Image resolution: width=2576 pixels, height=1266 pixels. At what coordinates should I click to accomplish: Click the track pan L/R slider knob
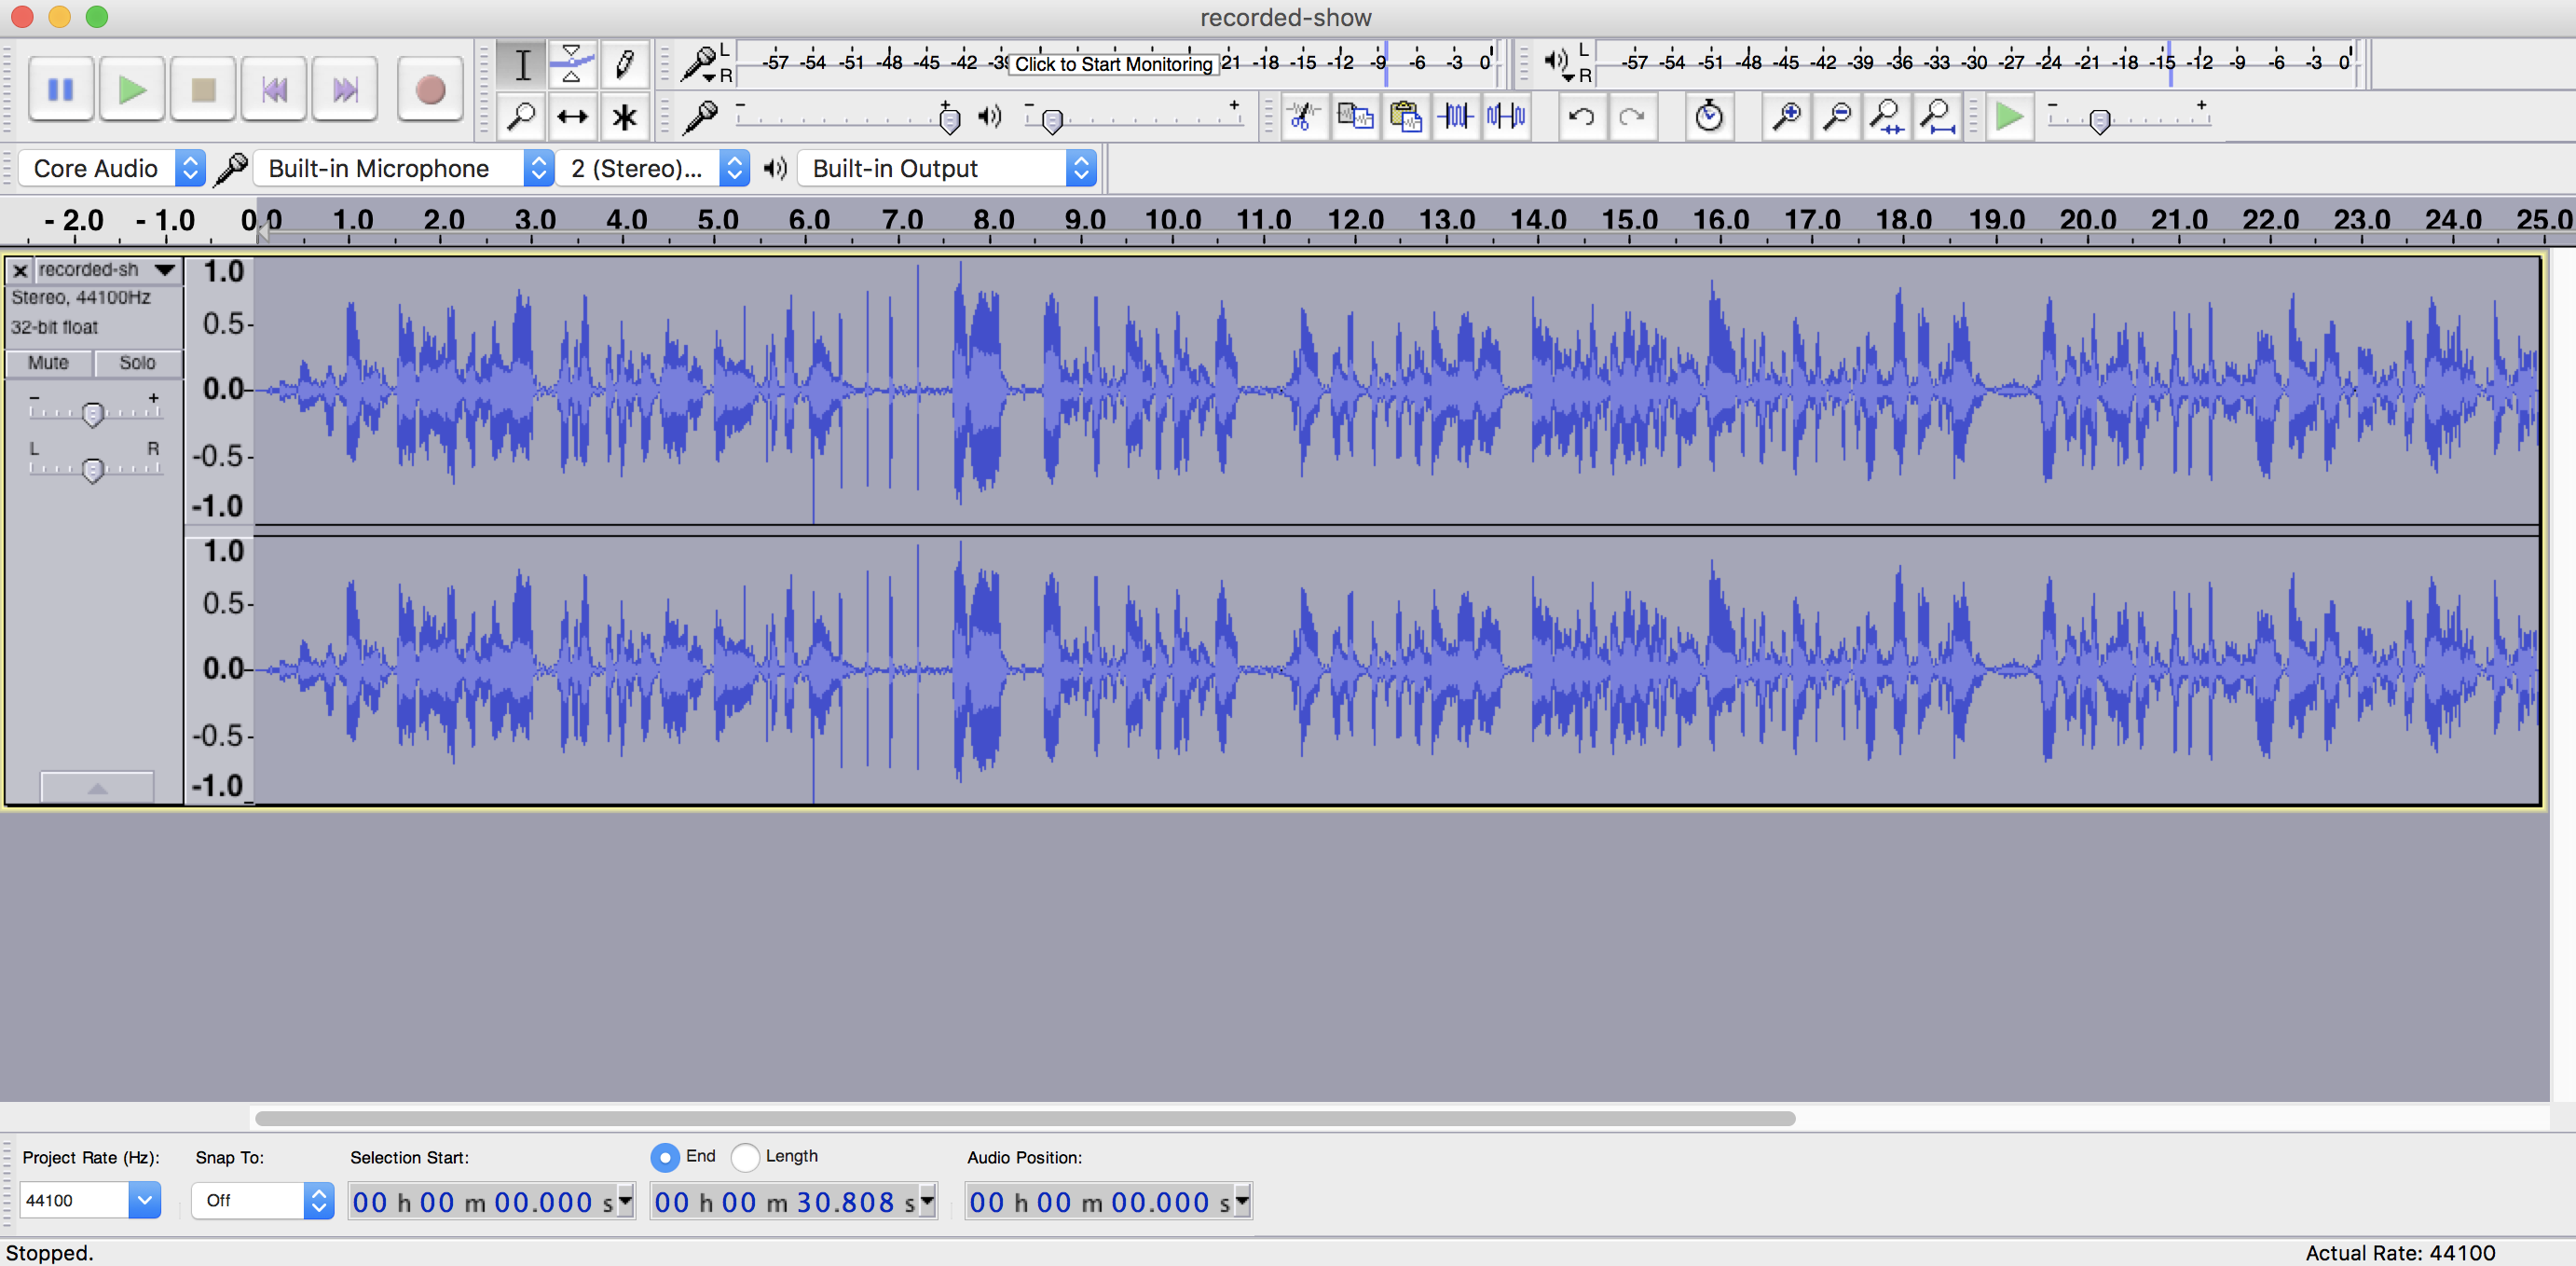[92, 470]
